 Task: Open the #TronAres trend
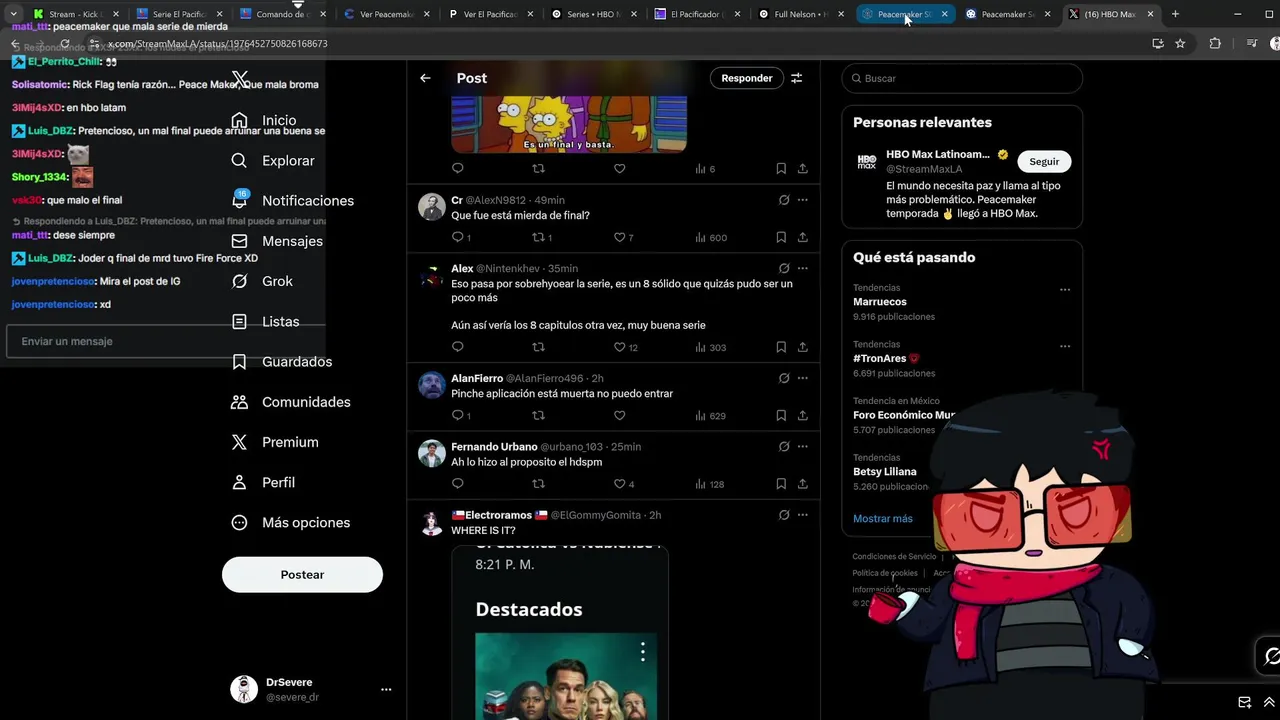[880, 358]
